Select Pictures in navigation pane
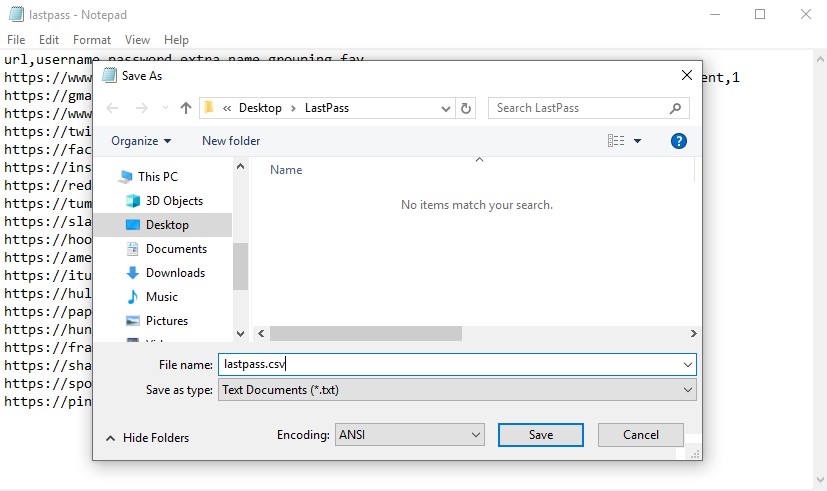This screenshot has height=491, width=827. pyautogui.click(x=167, y=321)
